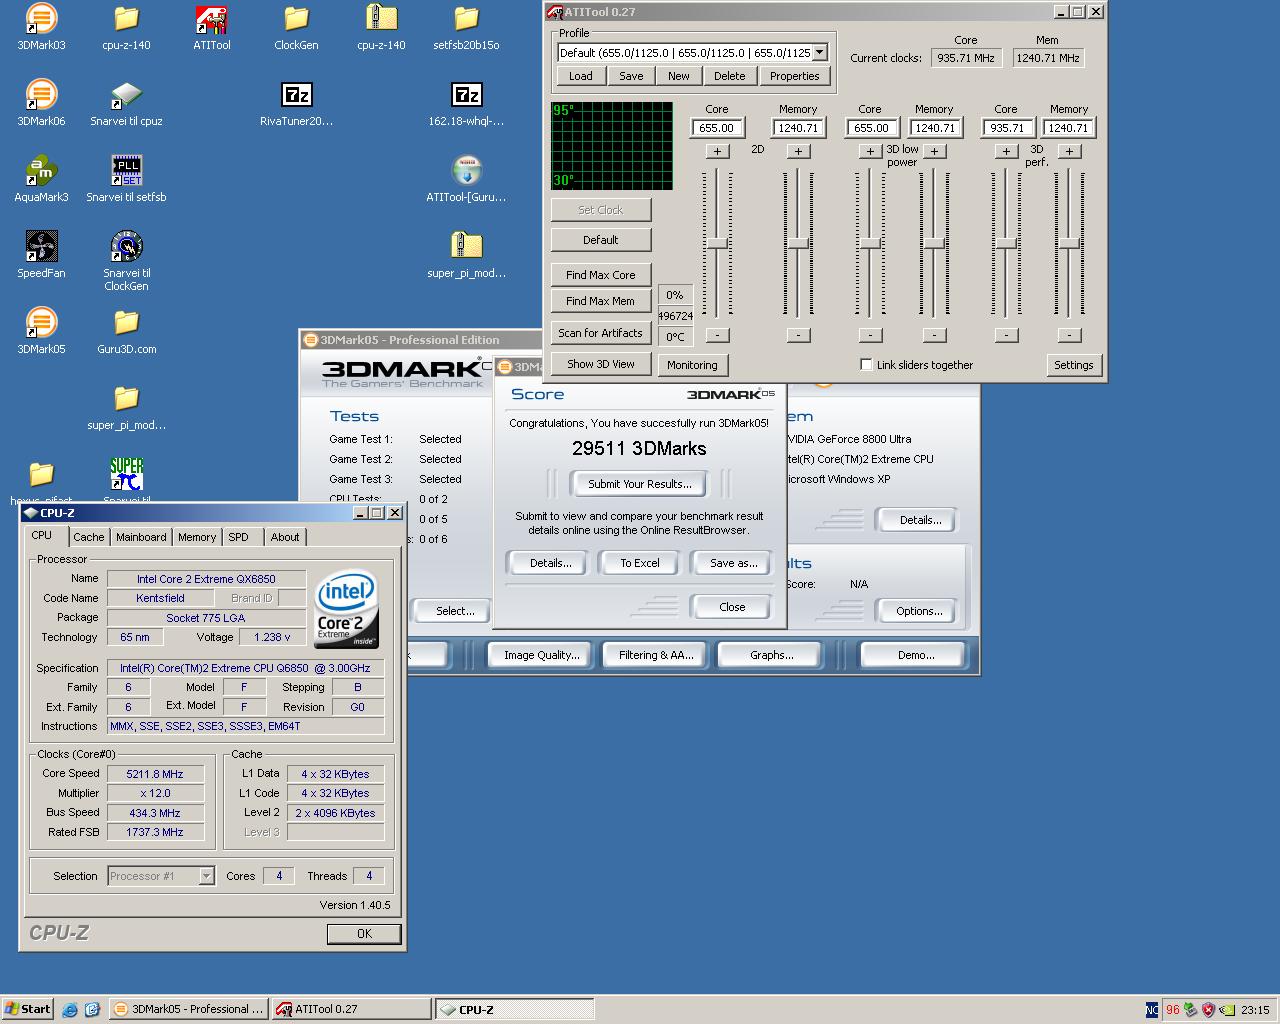Screen dimensions: 1280x1024
Task: Open the Guru3D.com folder
Action: [x=126, y=331]
